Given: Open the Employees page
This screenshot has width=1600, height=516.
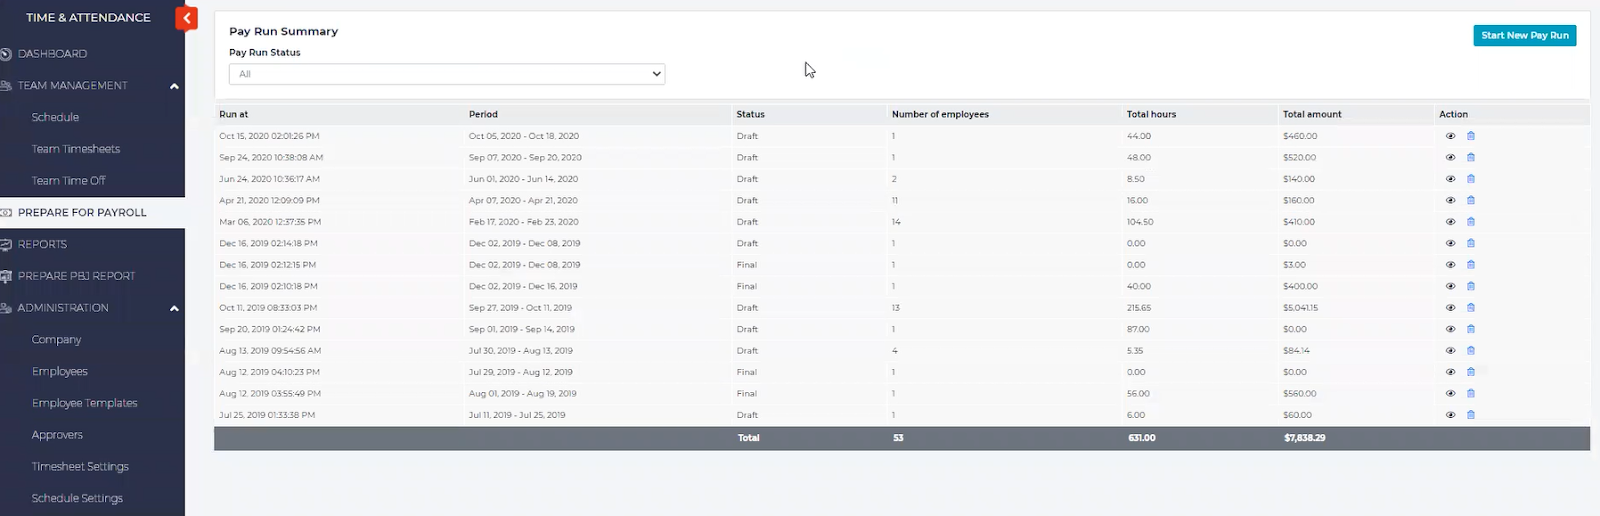Looking at the screenshot, I should click(x=59, y=371).
